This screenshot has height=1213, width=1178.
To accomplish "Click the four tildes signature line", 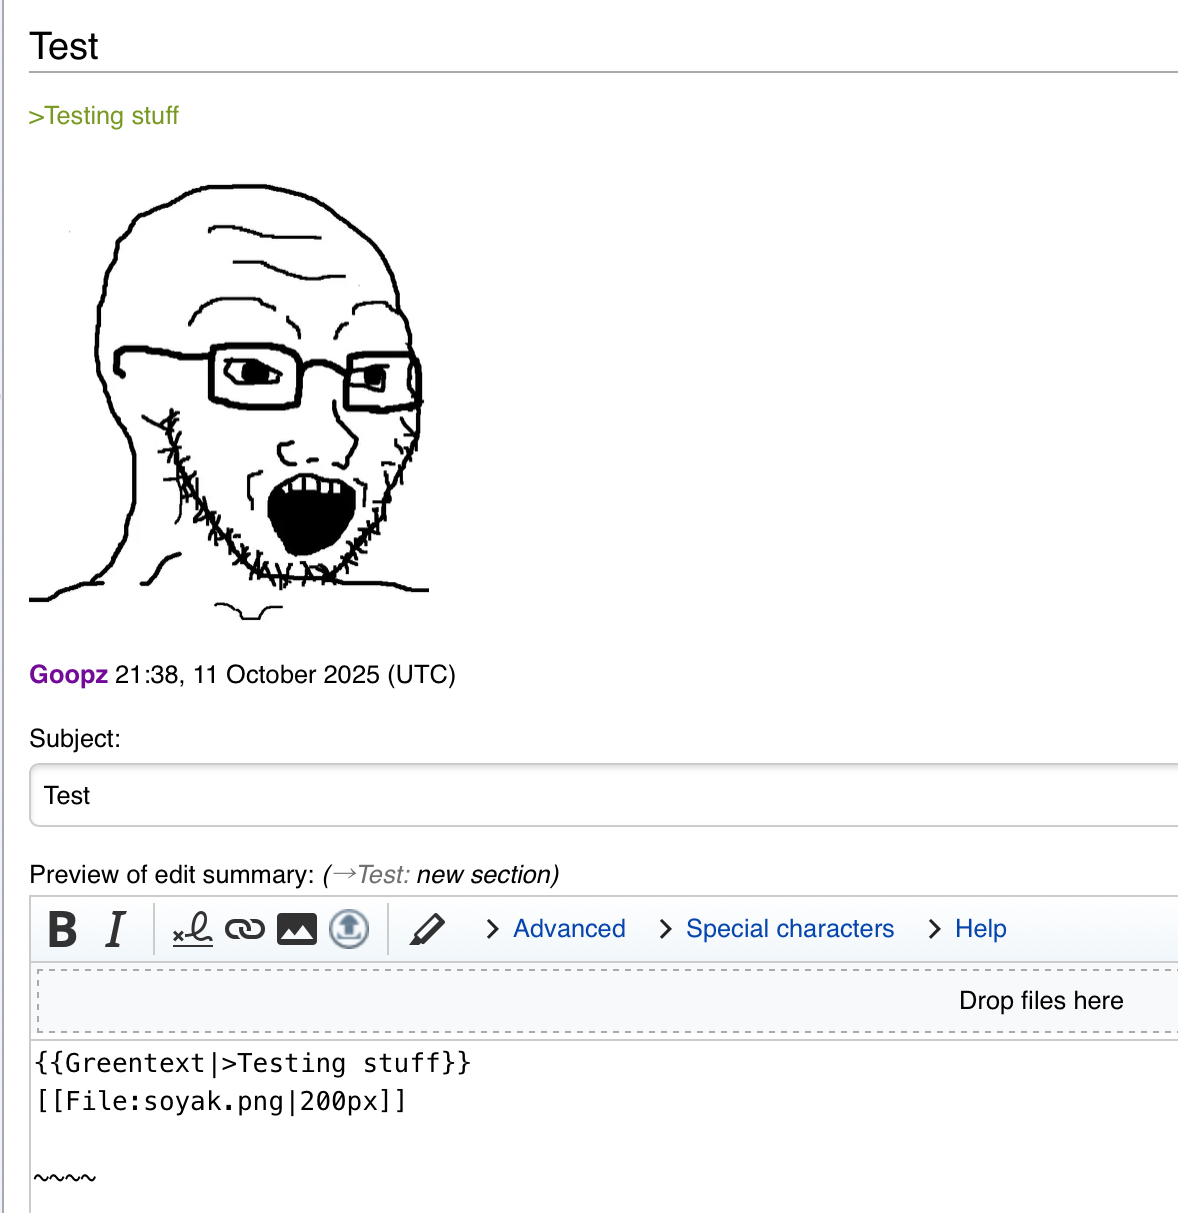I will click(x=65, y=1178).
